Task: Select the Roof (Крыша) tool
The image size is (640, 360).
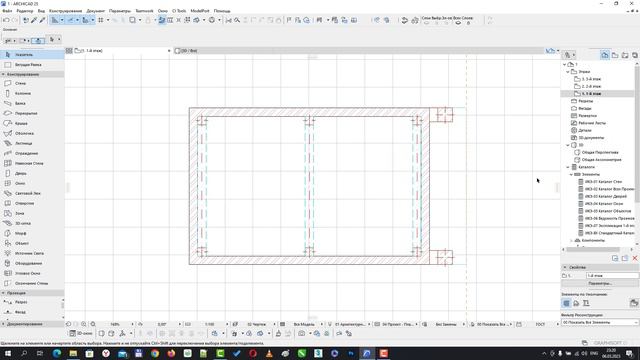Action: click(20, 123)
